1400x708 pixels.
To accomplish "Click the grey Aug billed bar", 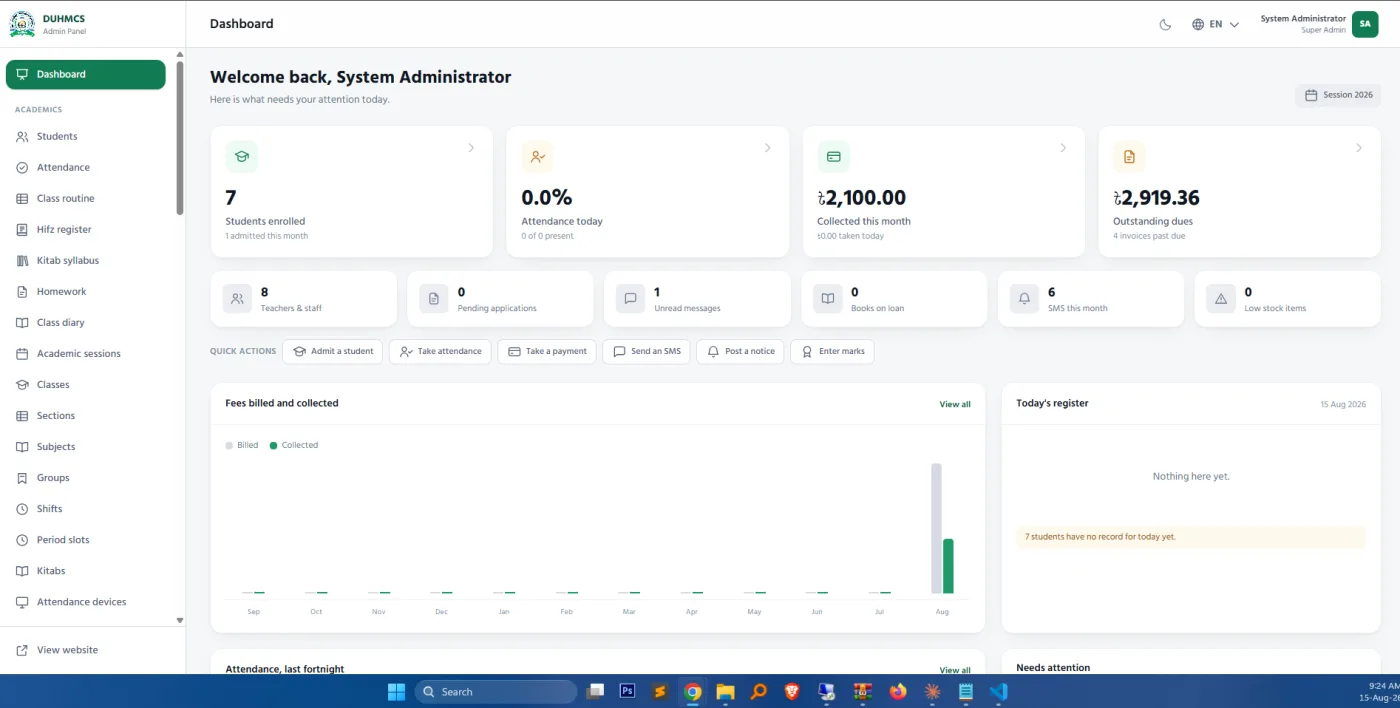I will (x=936, y=529).
